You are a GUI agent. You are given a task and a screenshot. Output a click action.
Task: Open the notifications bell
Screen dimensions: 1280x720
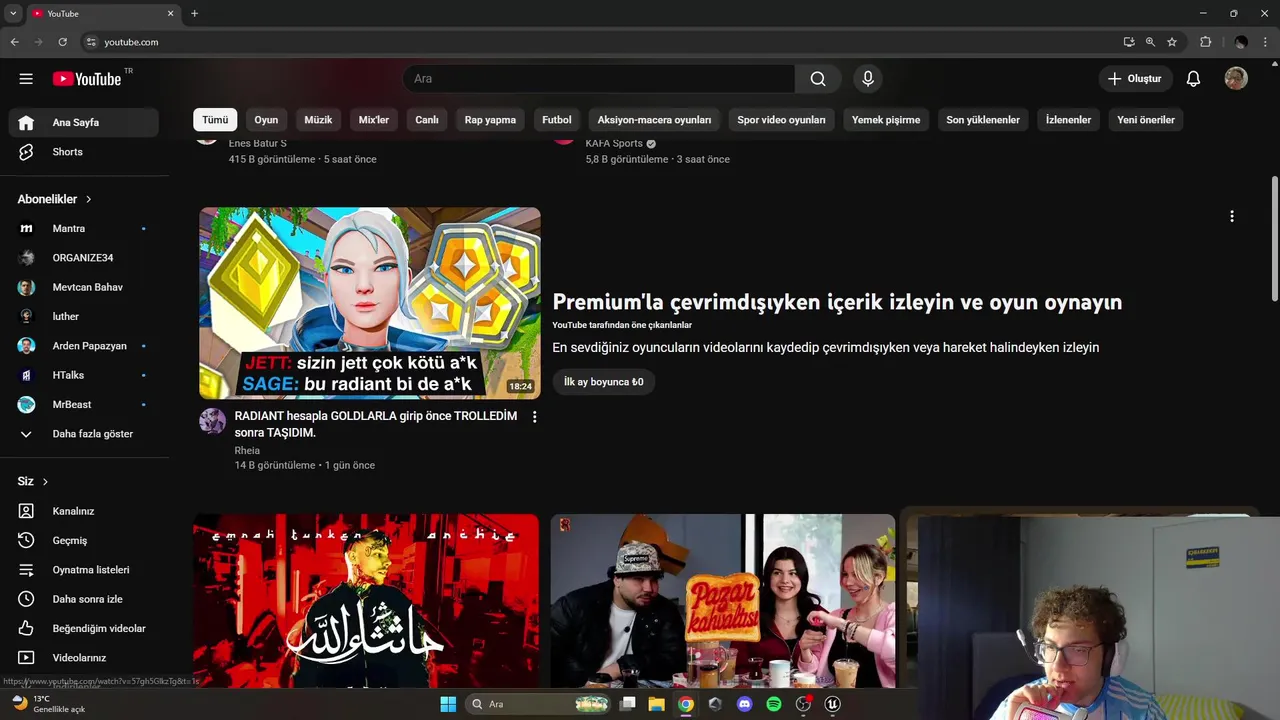pyautogui.click(x=1193, y=79)
